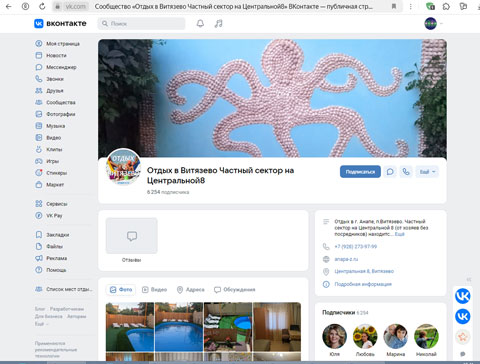Select the Видео tab
The height and width of the screenshot is (364, 480).
pyautogui.click(x=154, y=290)
